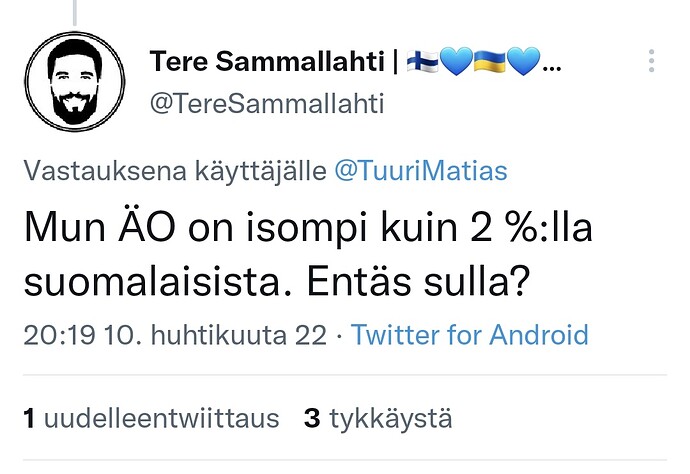
Task: Click the retweet count number 1
Action: click(29, 418)
